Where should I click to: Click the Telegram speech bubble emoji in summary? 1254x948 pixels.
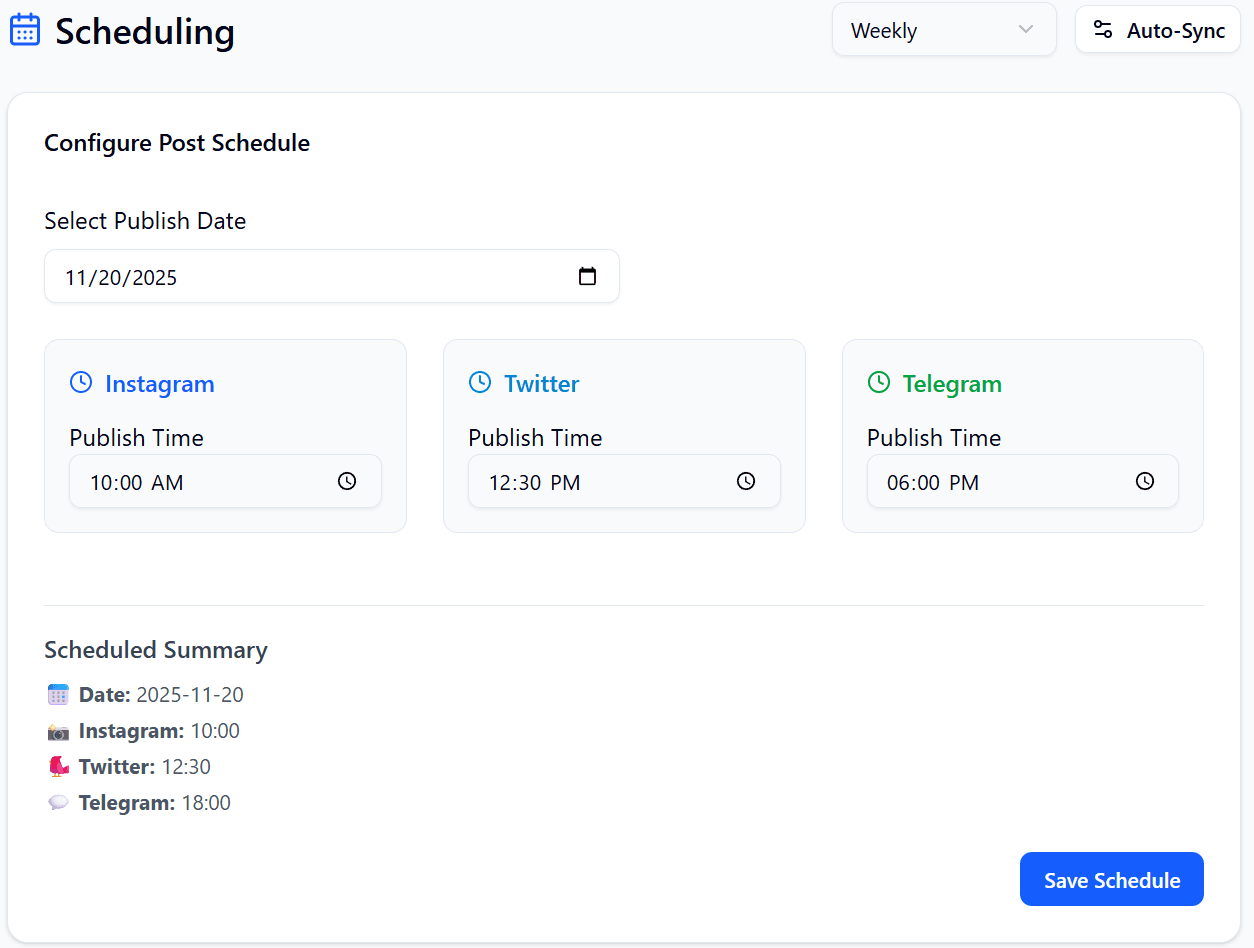pyautogui.click(x=58, y=803)
